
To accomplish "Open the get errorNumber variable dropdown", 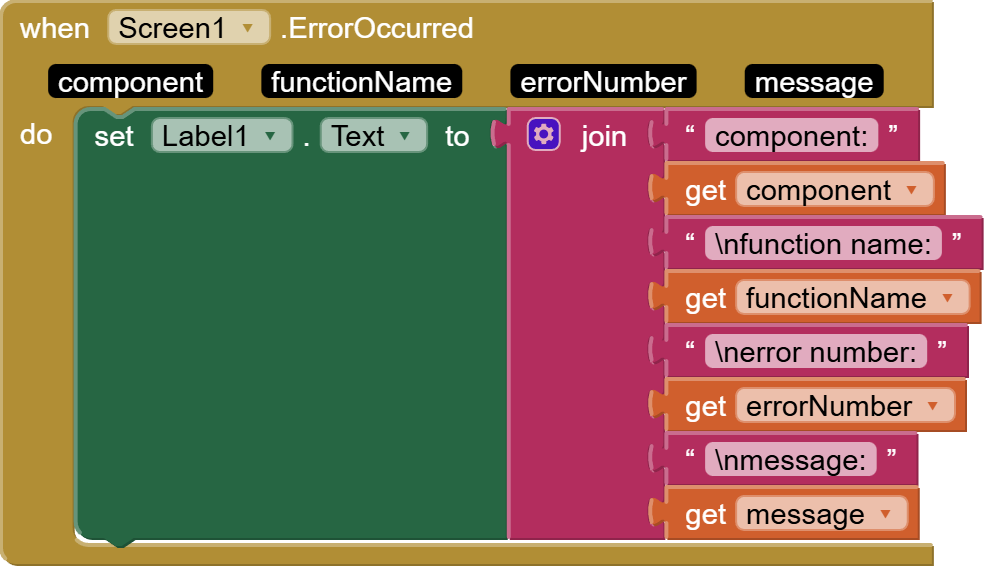I will coord(933,407).
